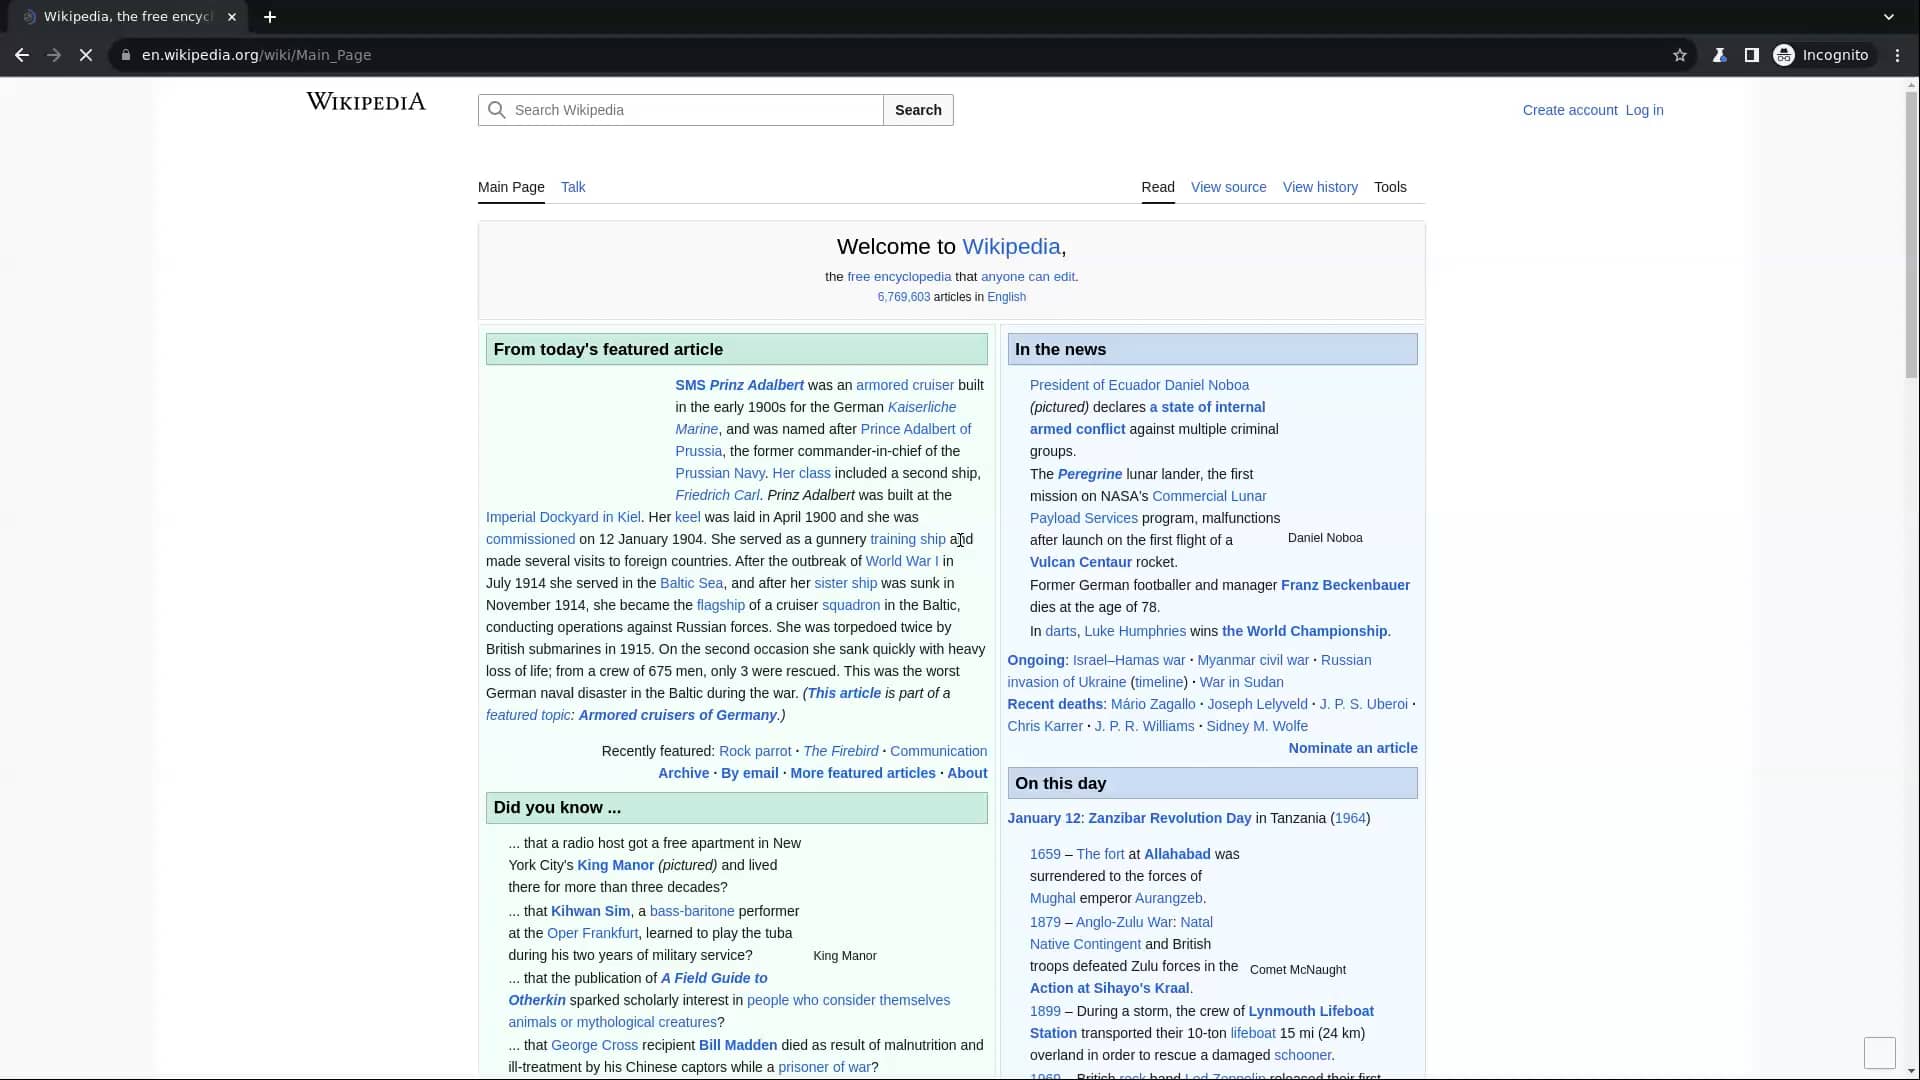Stop the page from loading

point(86,55)
